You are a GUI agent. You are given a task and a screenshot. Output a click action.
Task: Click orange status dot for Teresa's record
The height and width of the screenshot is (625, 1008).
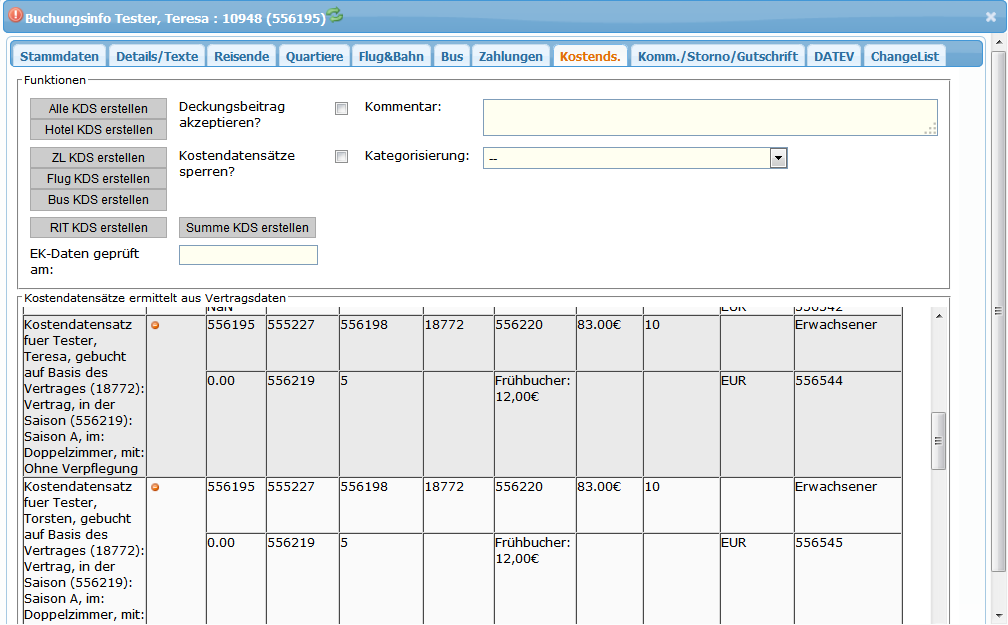click(155, 325)
